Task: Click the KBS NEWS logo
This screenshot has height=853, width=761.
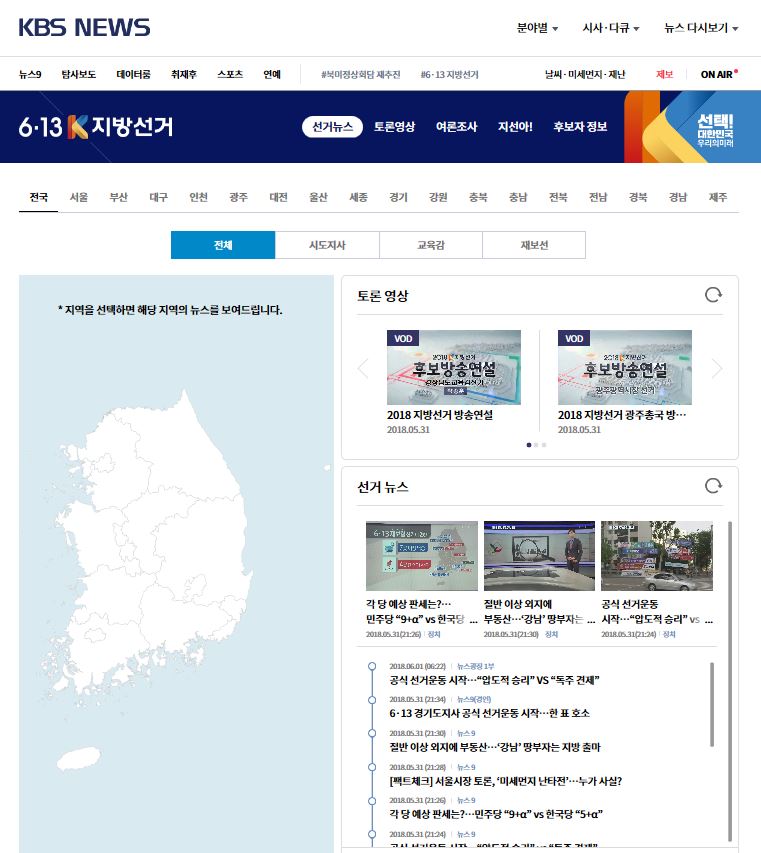Action: 84,27
